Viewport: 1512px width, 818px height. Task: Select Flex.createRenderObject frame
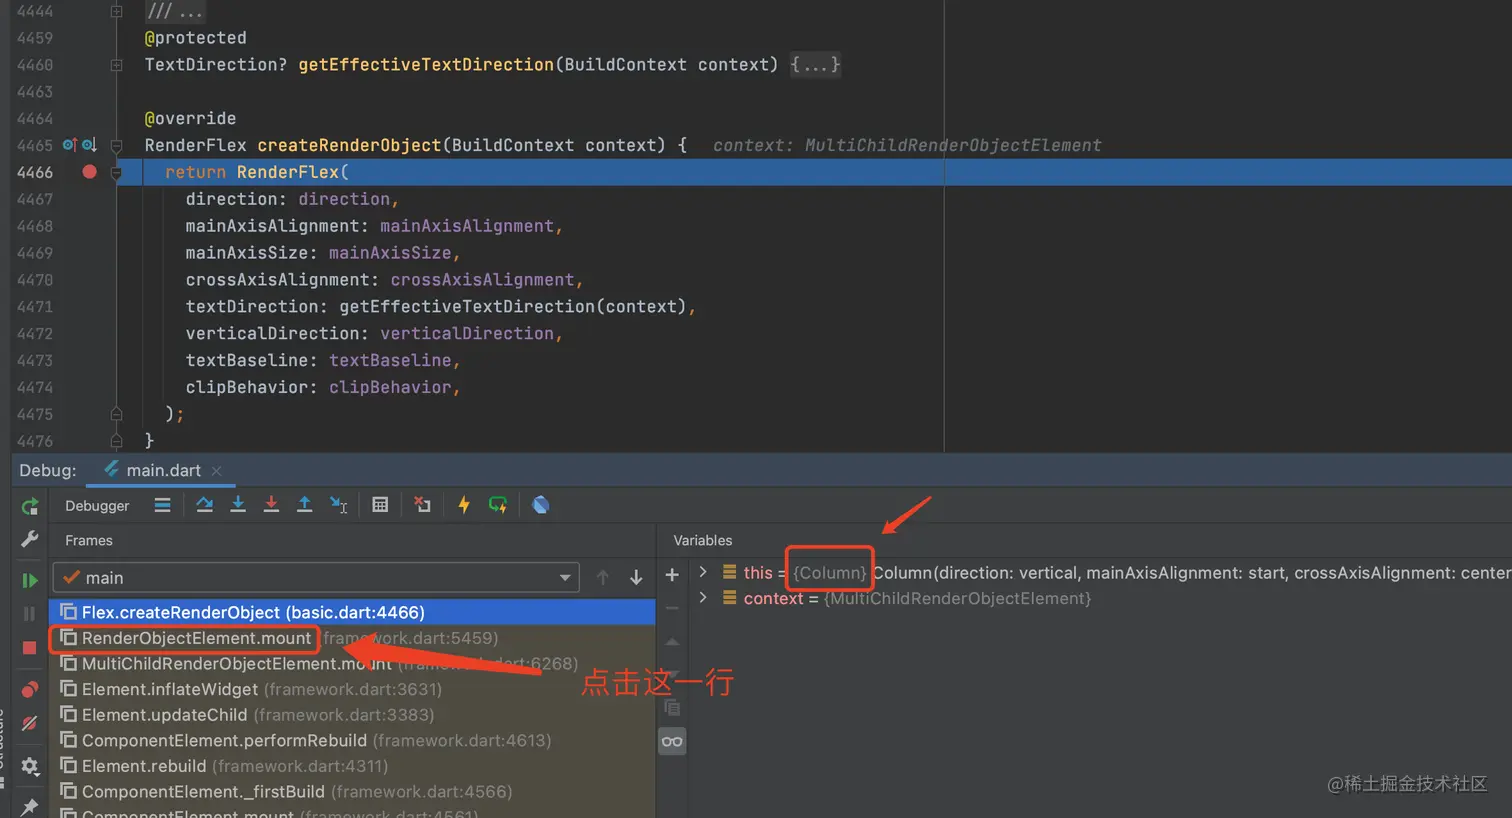pyautogui.click(x=352, y=612)
